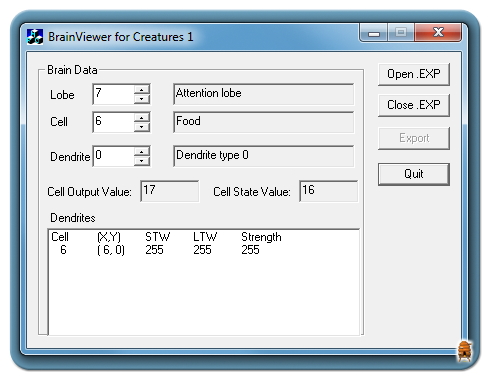Click the BrainViewer app icon in title bar

35,37
